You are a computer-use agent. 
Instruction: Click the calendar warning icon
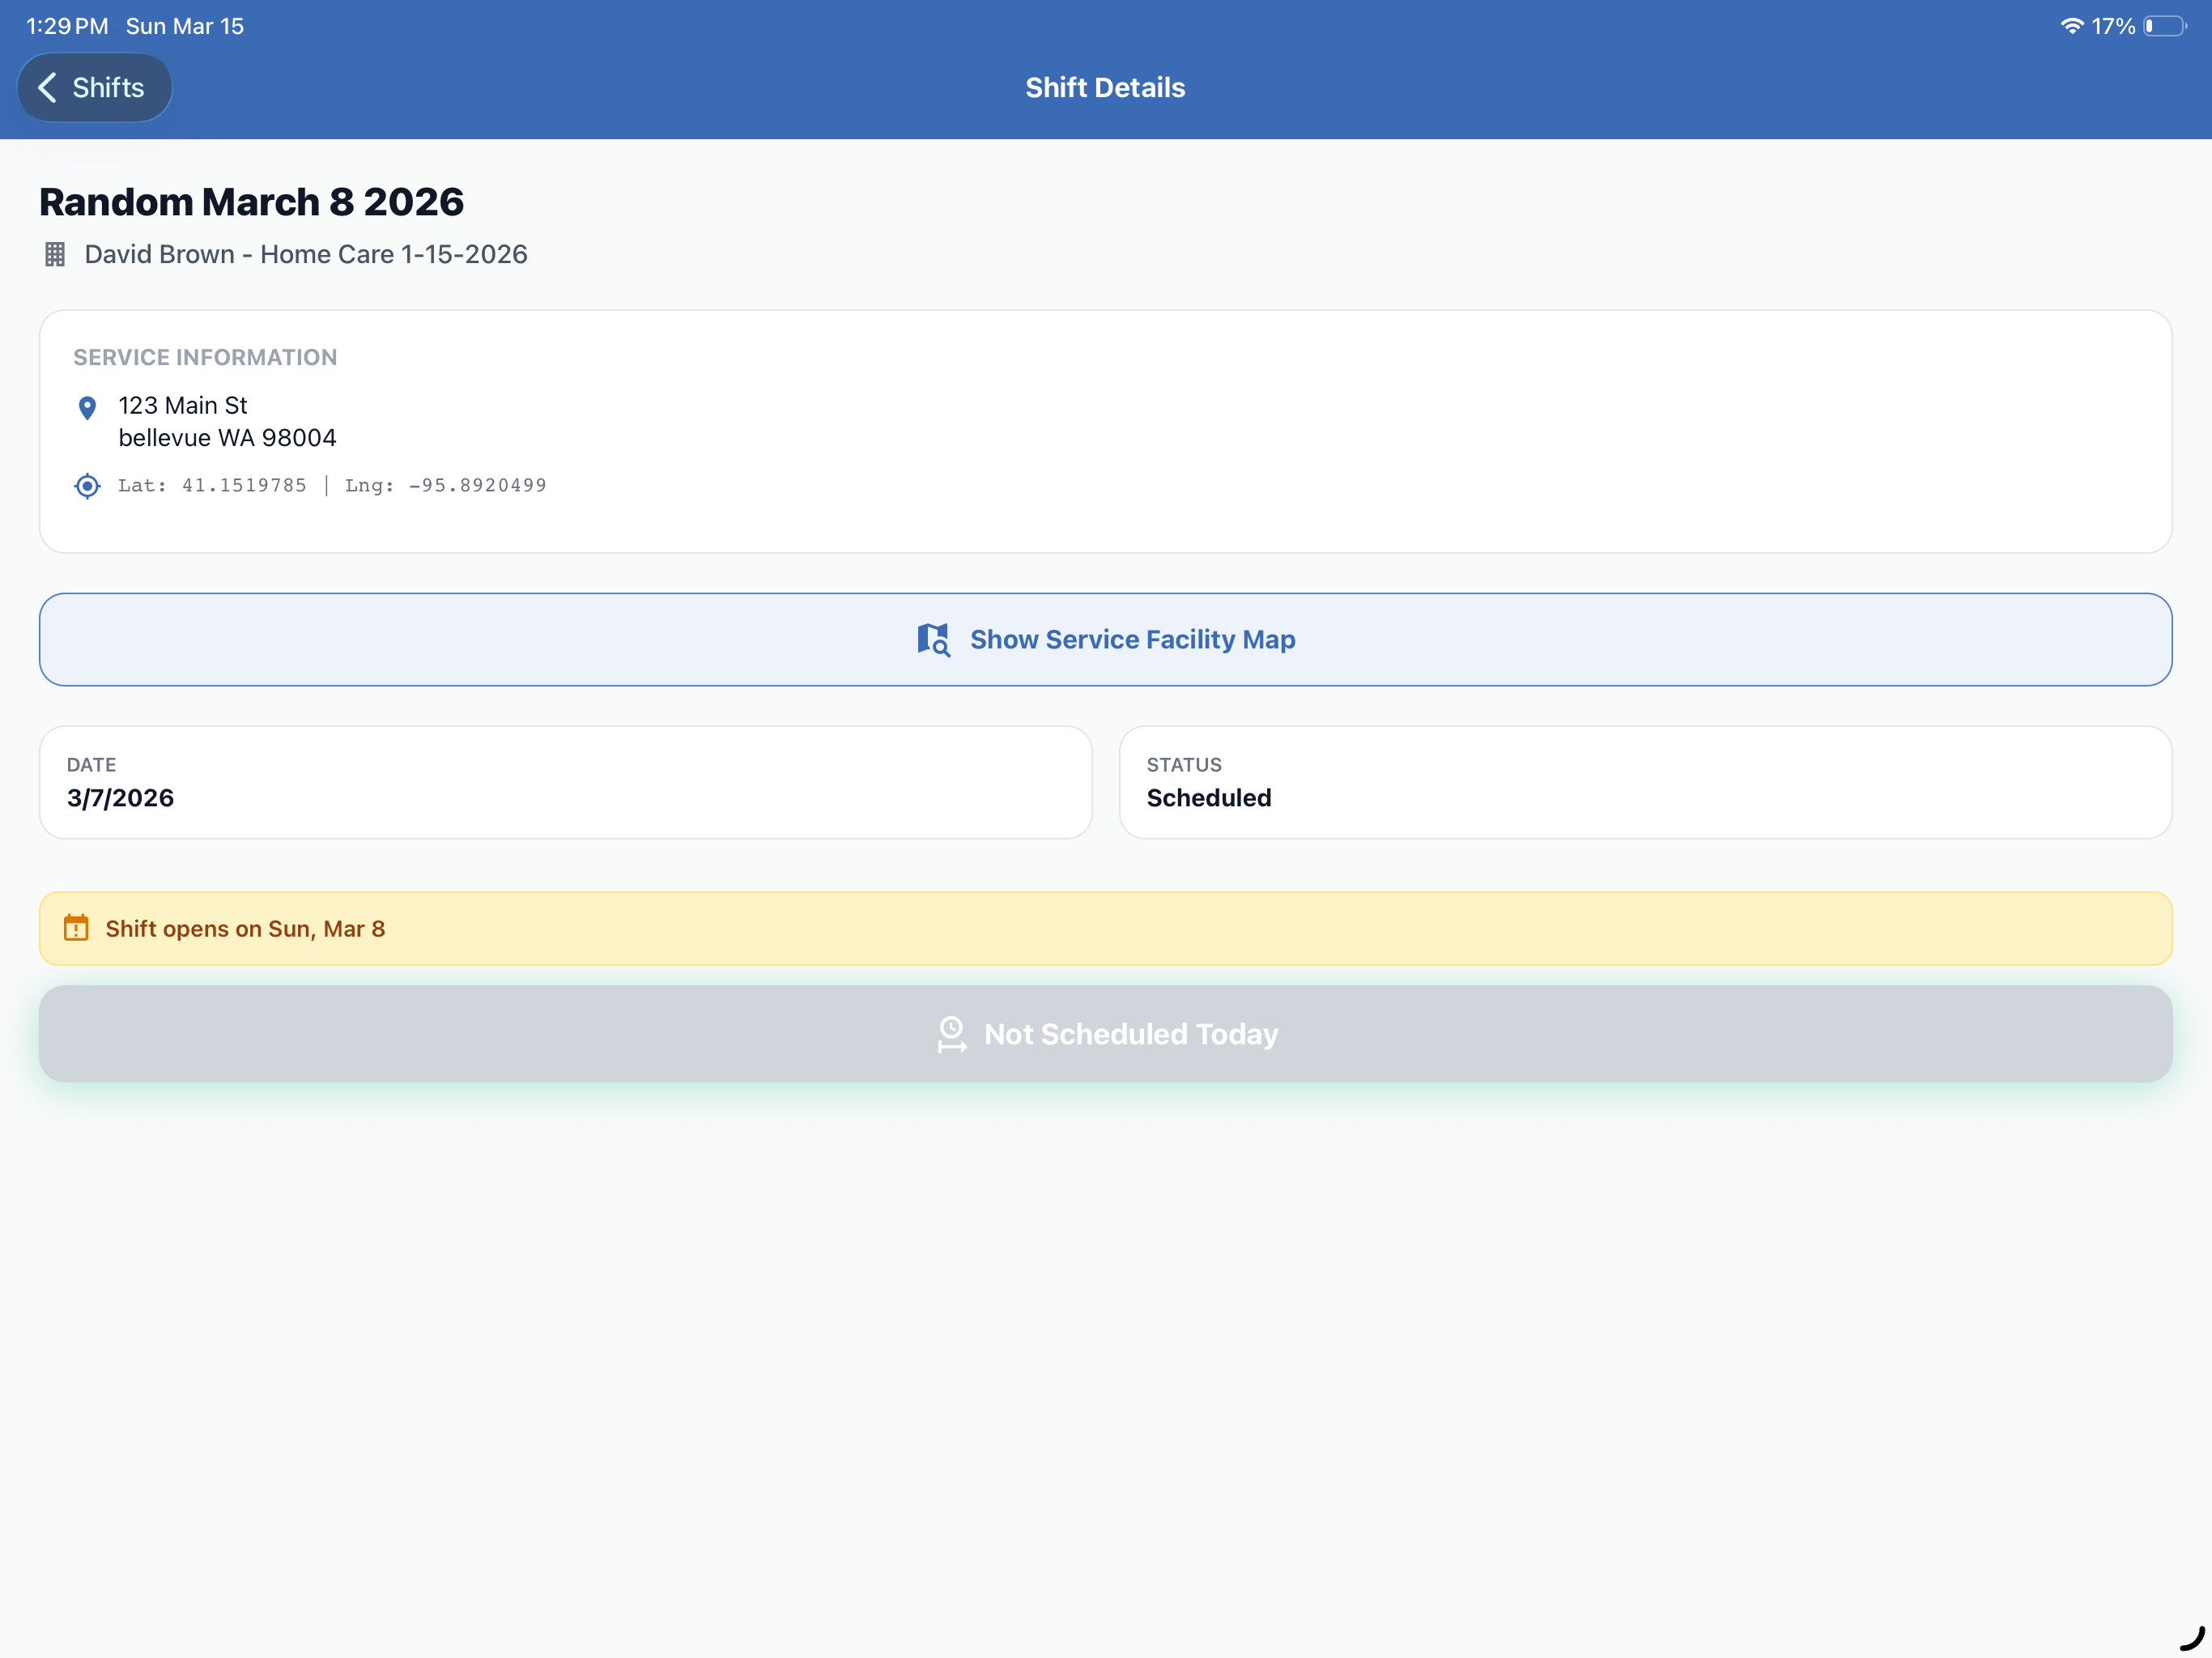coord(76,928)
